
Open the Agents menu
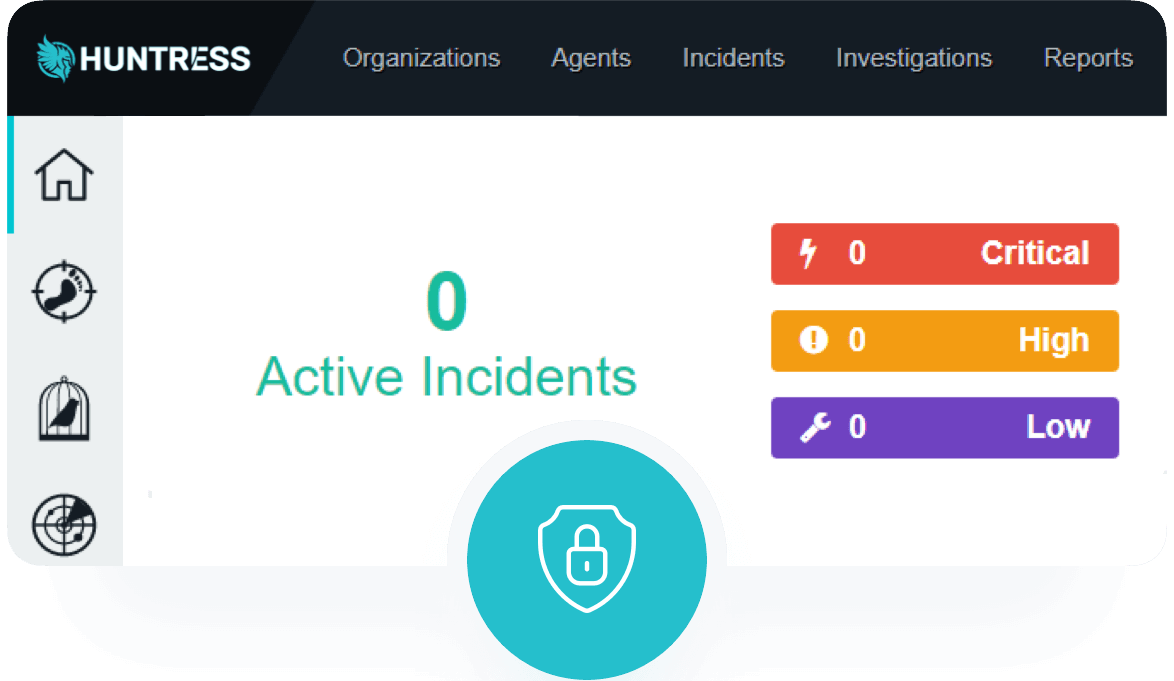click(x=591, y=58)
